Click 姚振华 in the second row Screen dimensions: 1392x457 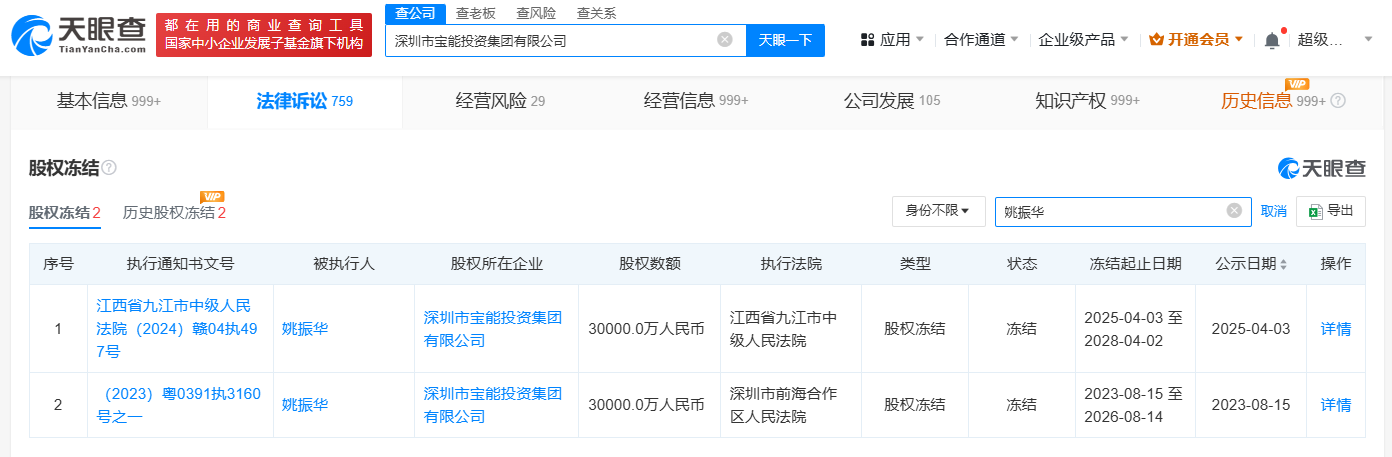click(305, 405)
